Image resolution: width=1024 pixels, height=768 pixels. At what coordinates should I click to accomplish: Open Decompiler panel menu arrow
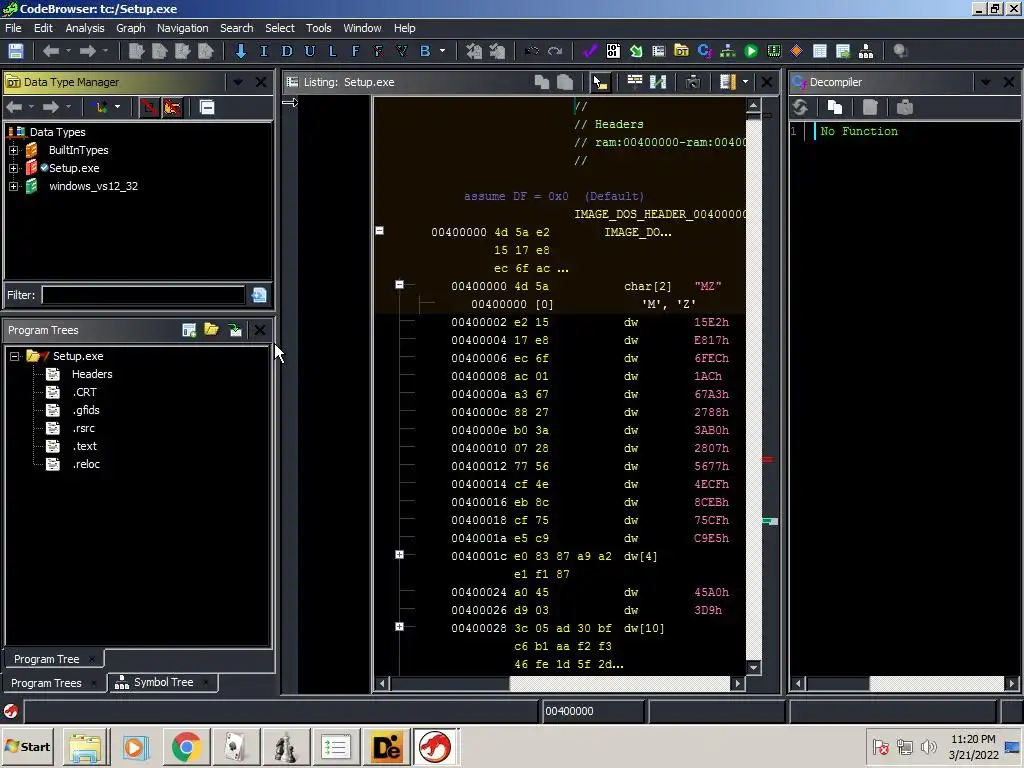pyautogui.click(x=985, y=82)
